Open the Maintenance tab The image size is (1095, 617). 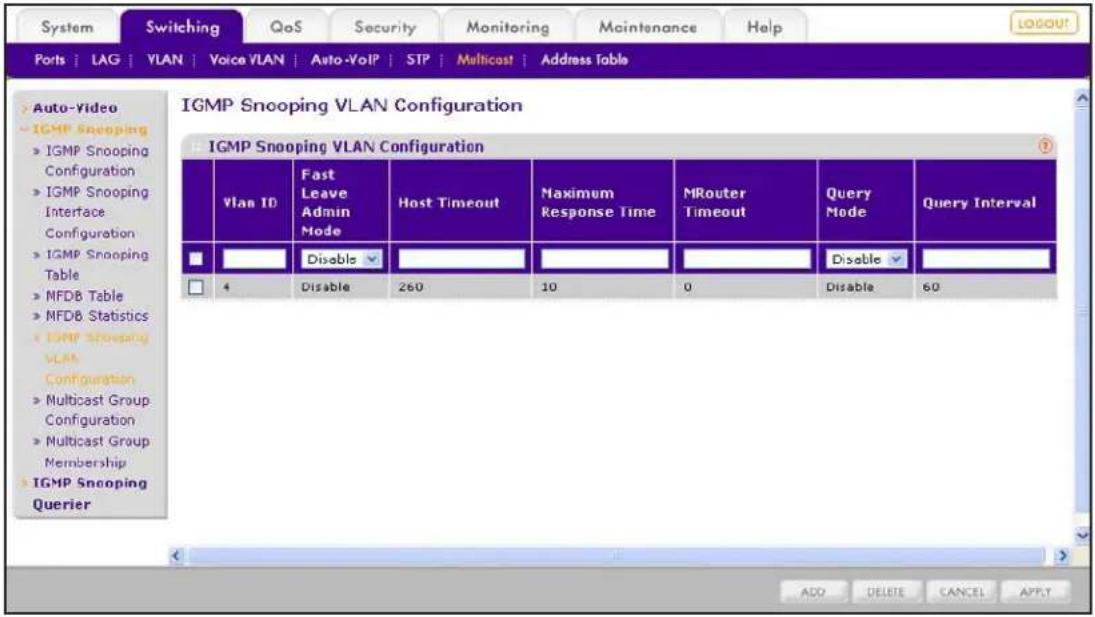click(x=647, y=27)
